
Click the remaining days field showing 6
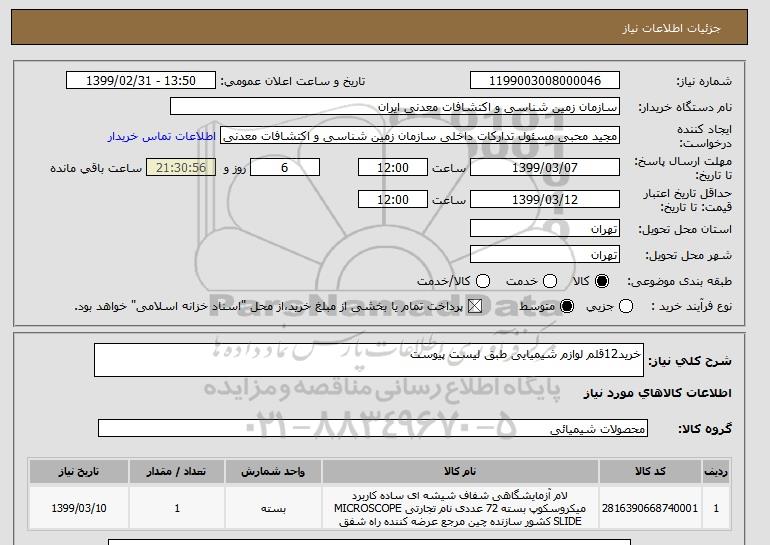pos(285,167)
